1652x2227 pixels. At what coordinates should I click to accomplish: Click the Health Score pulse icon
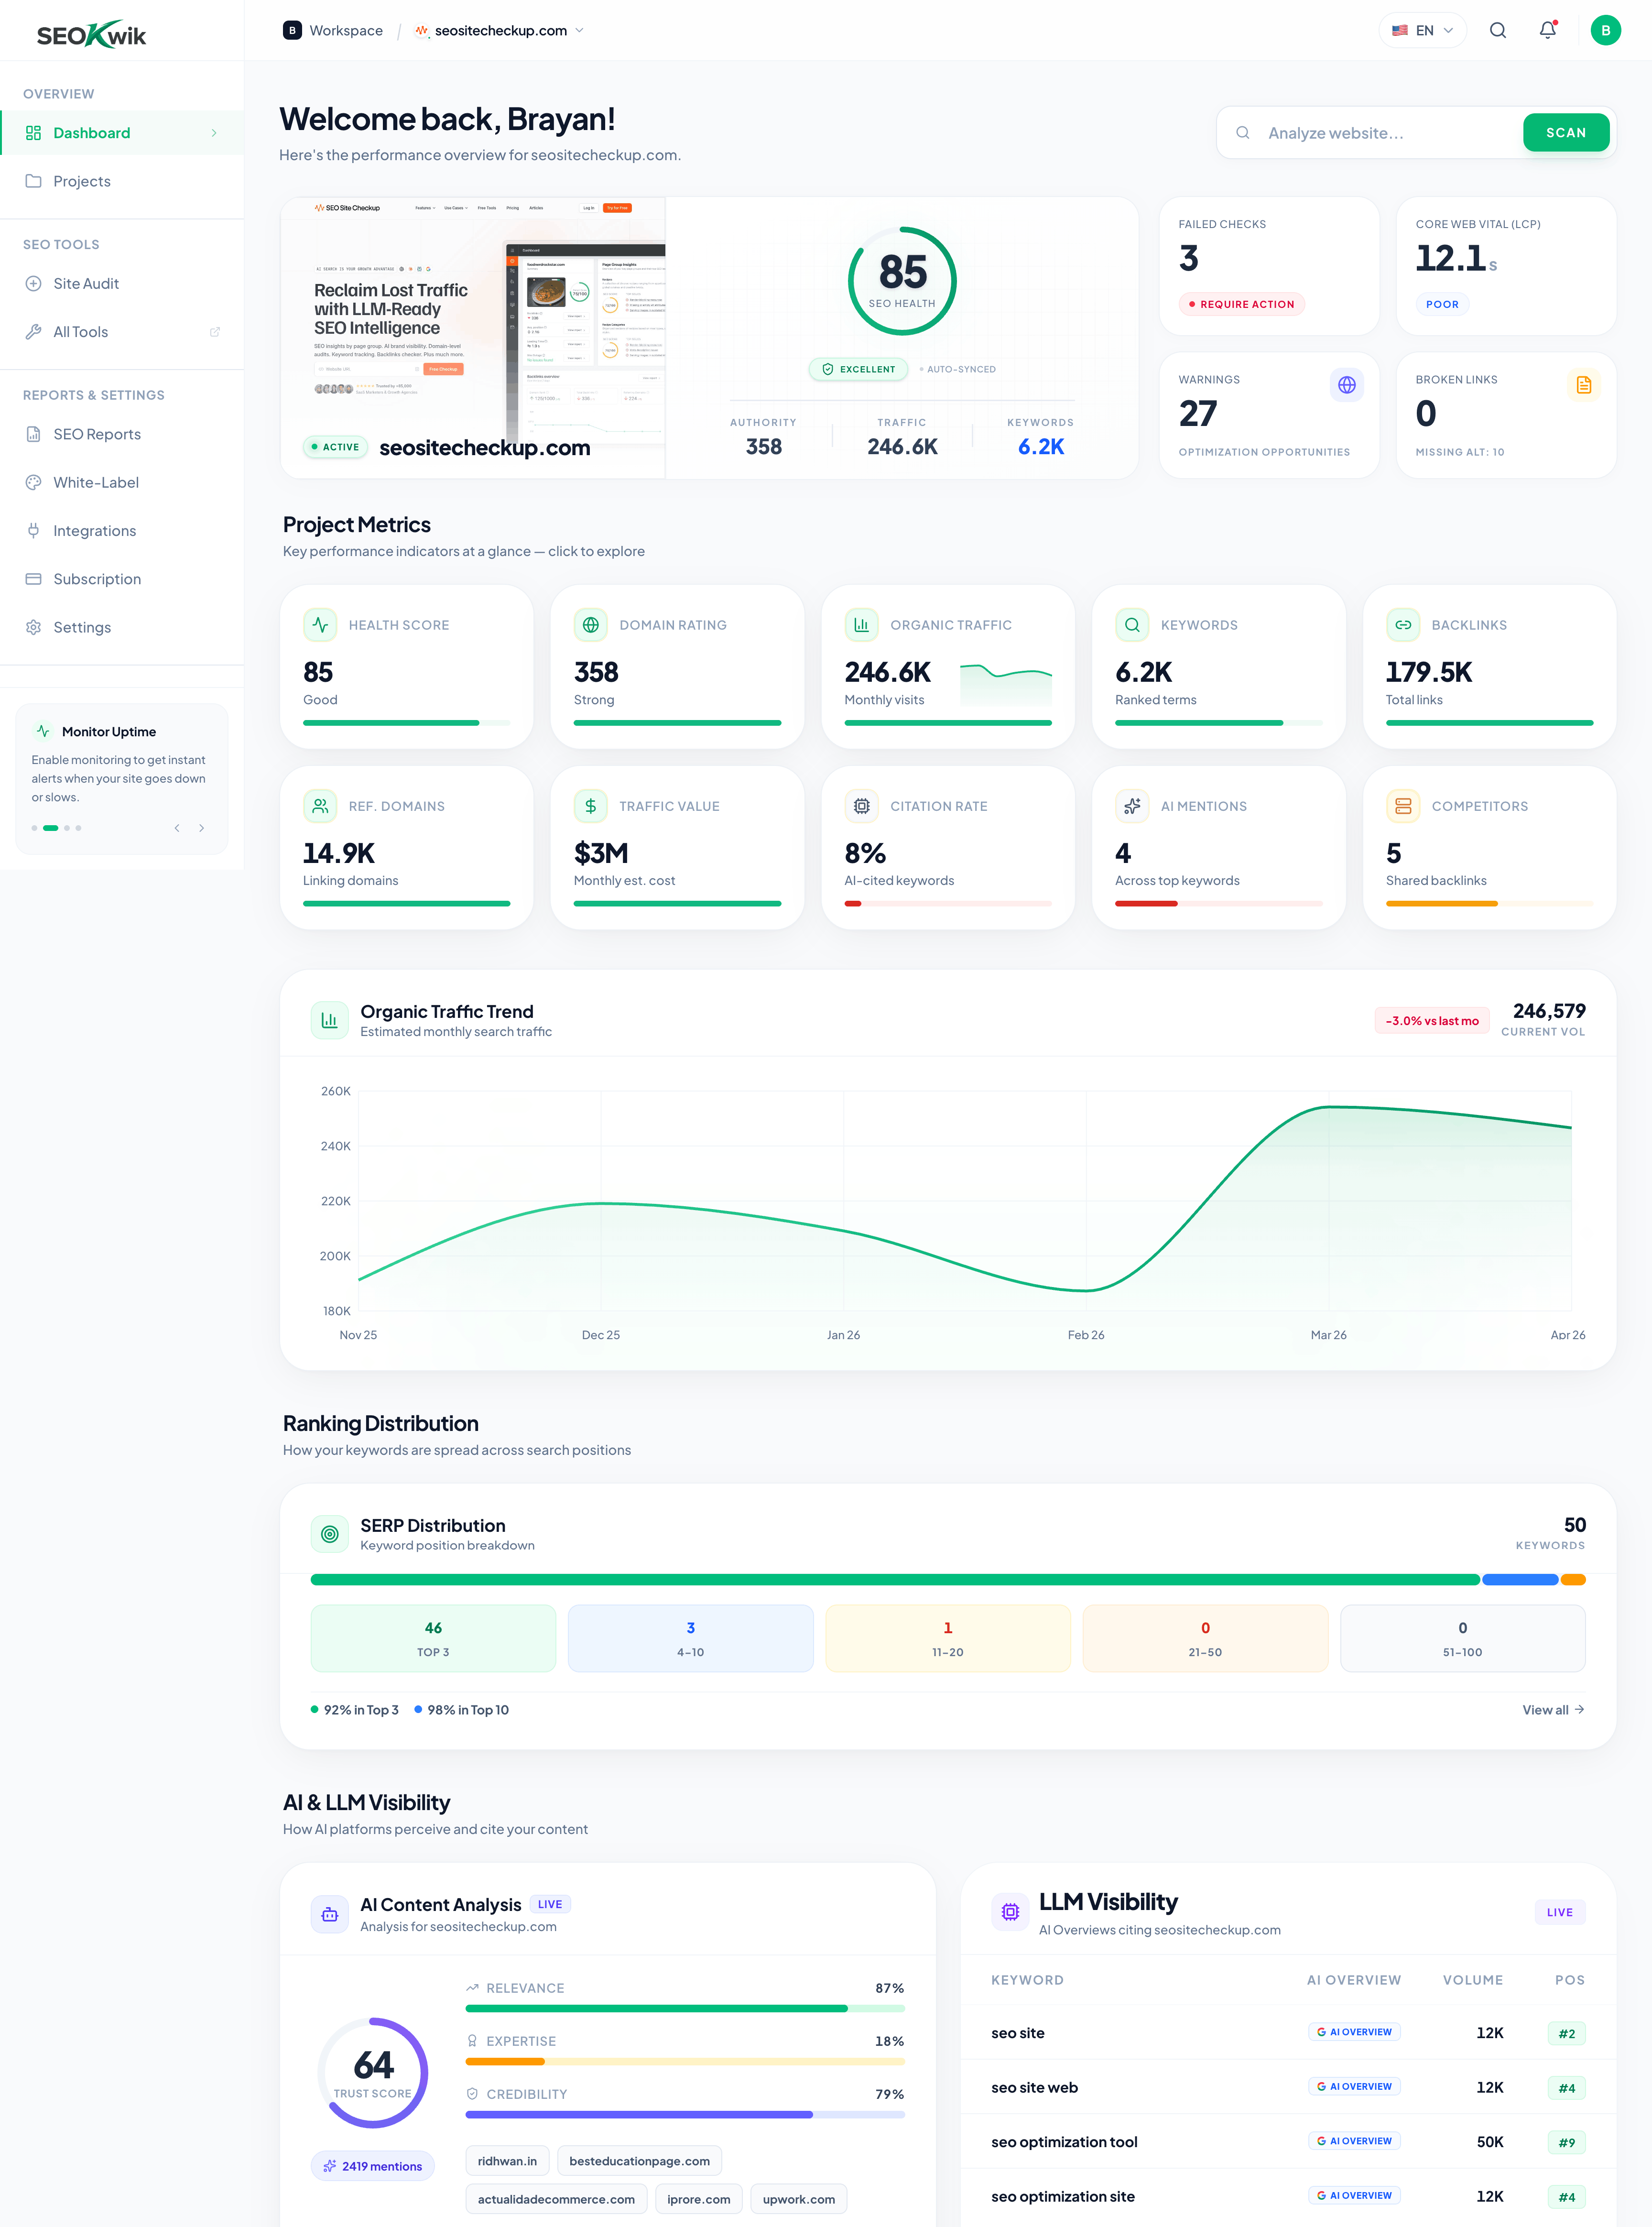pos(320,625)
